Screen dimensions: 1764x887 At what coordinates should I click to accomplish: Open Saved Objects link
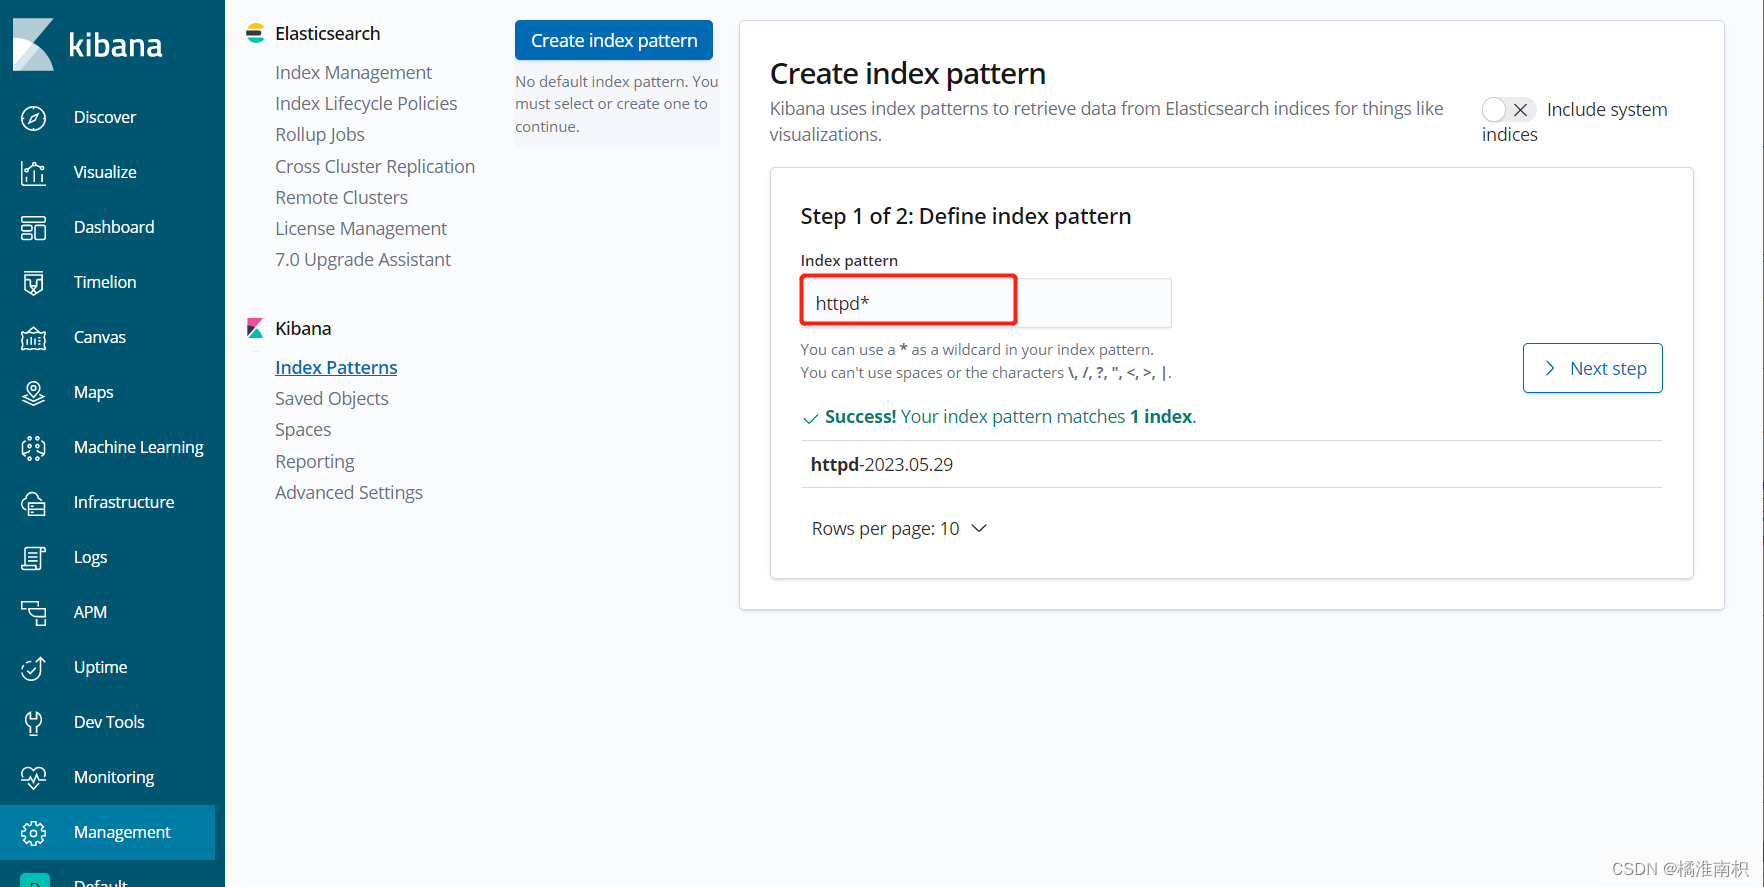pos(332,398)
